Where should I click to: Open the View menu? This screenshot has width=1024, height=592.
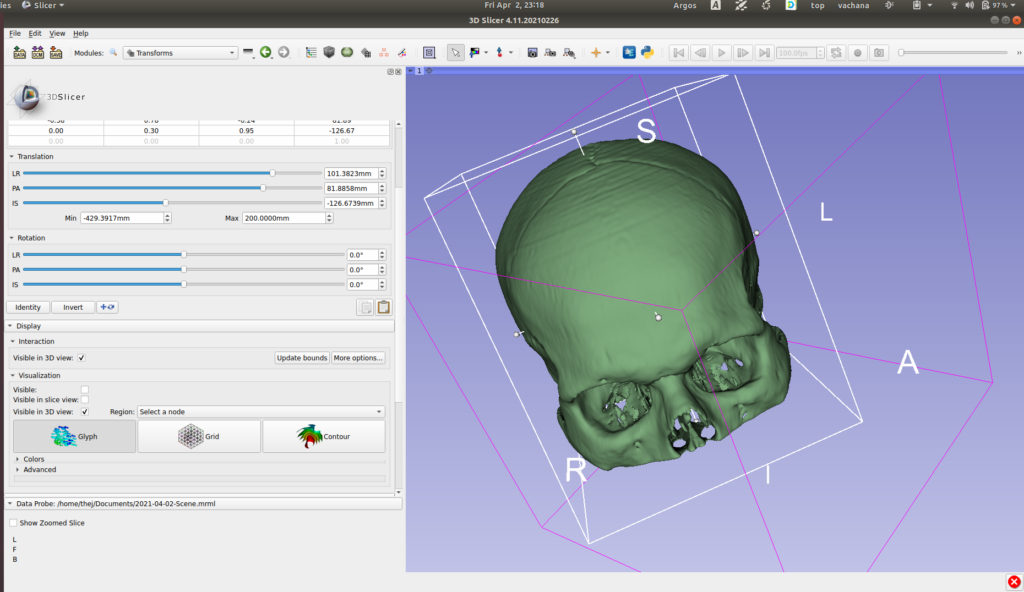pyautogui.click(x=57, y=33)
